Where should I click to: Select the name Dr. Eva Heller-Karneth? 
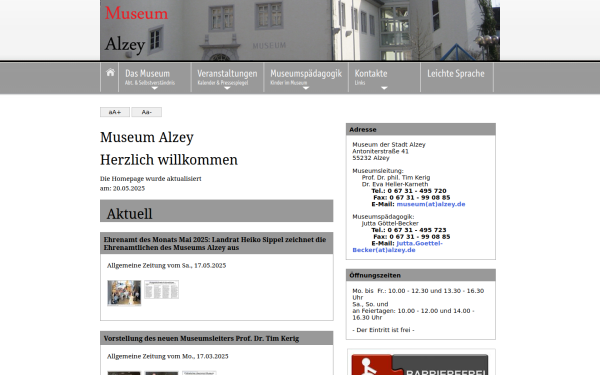tap(395, 184)
